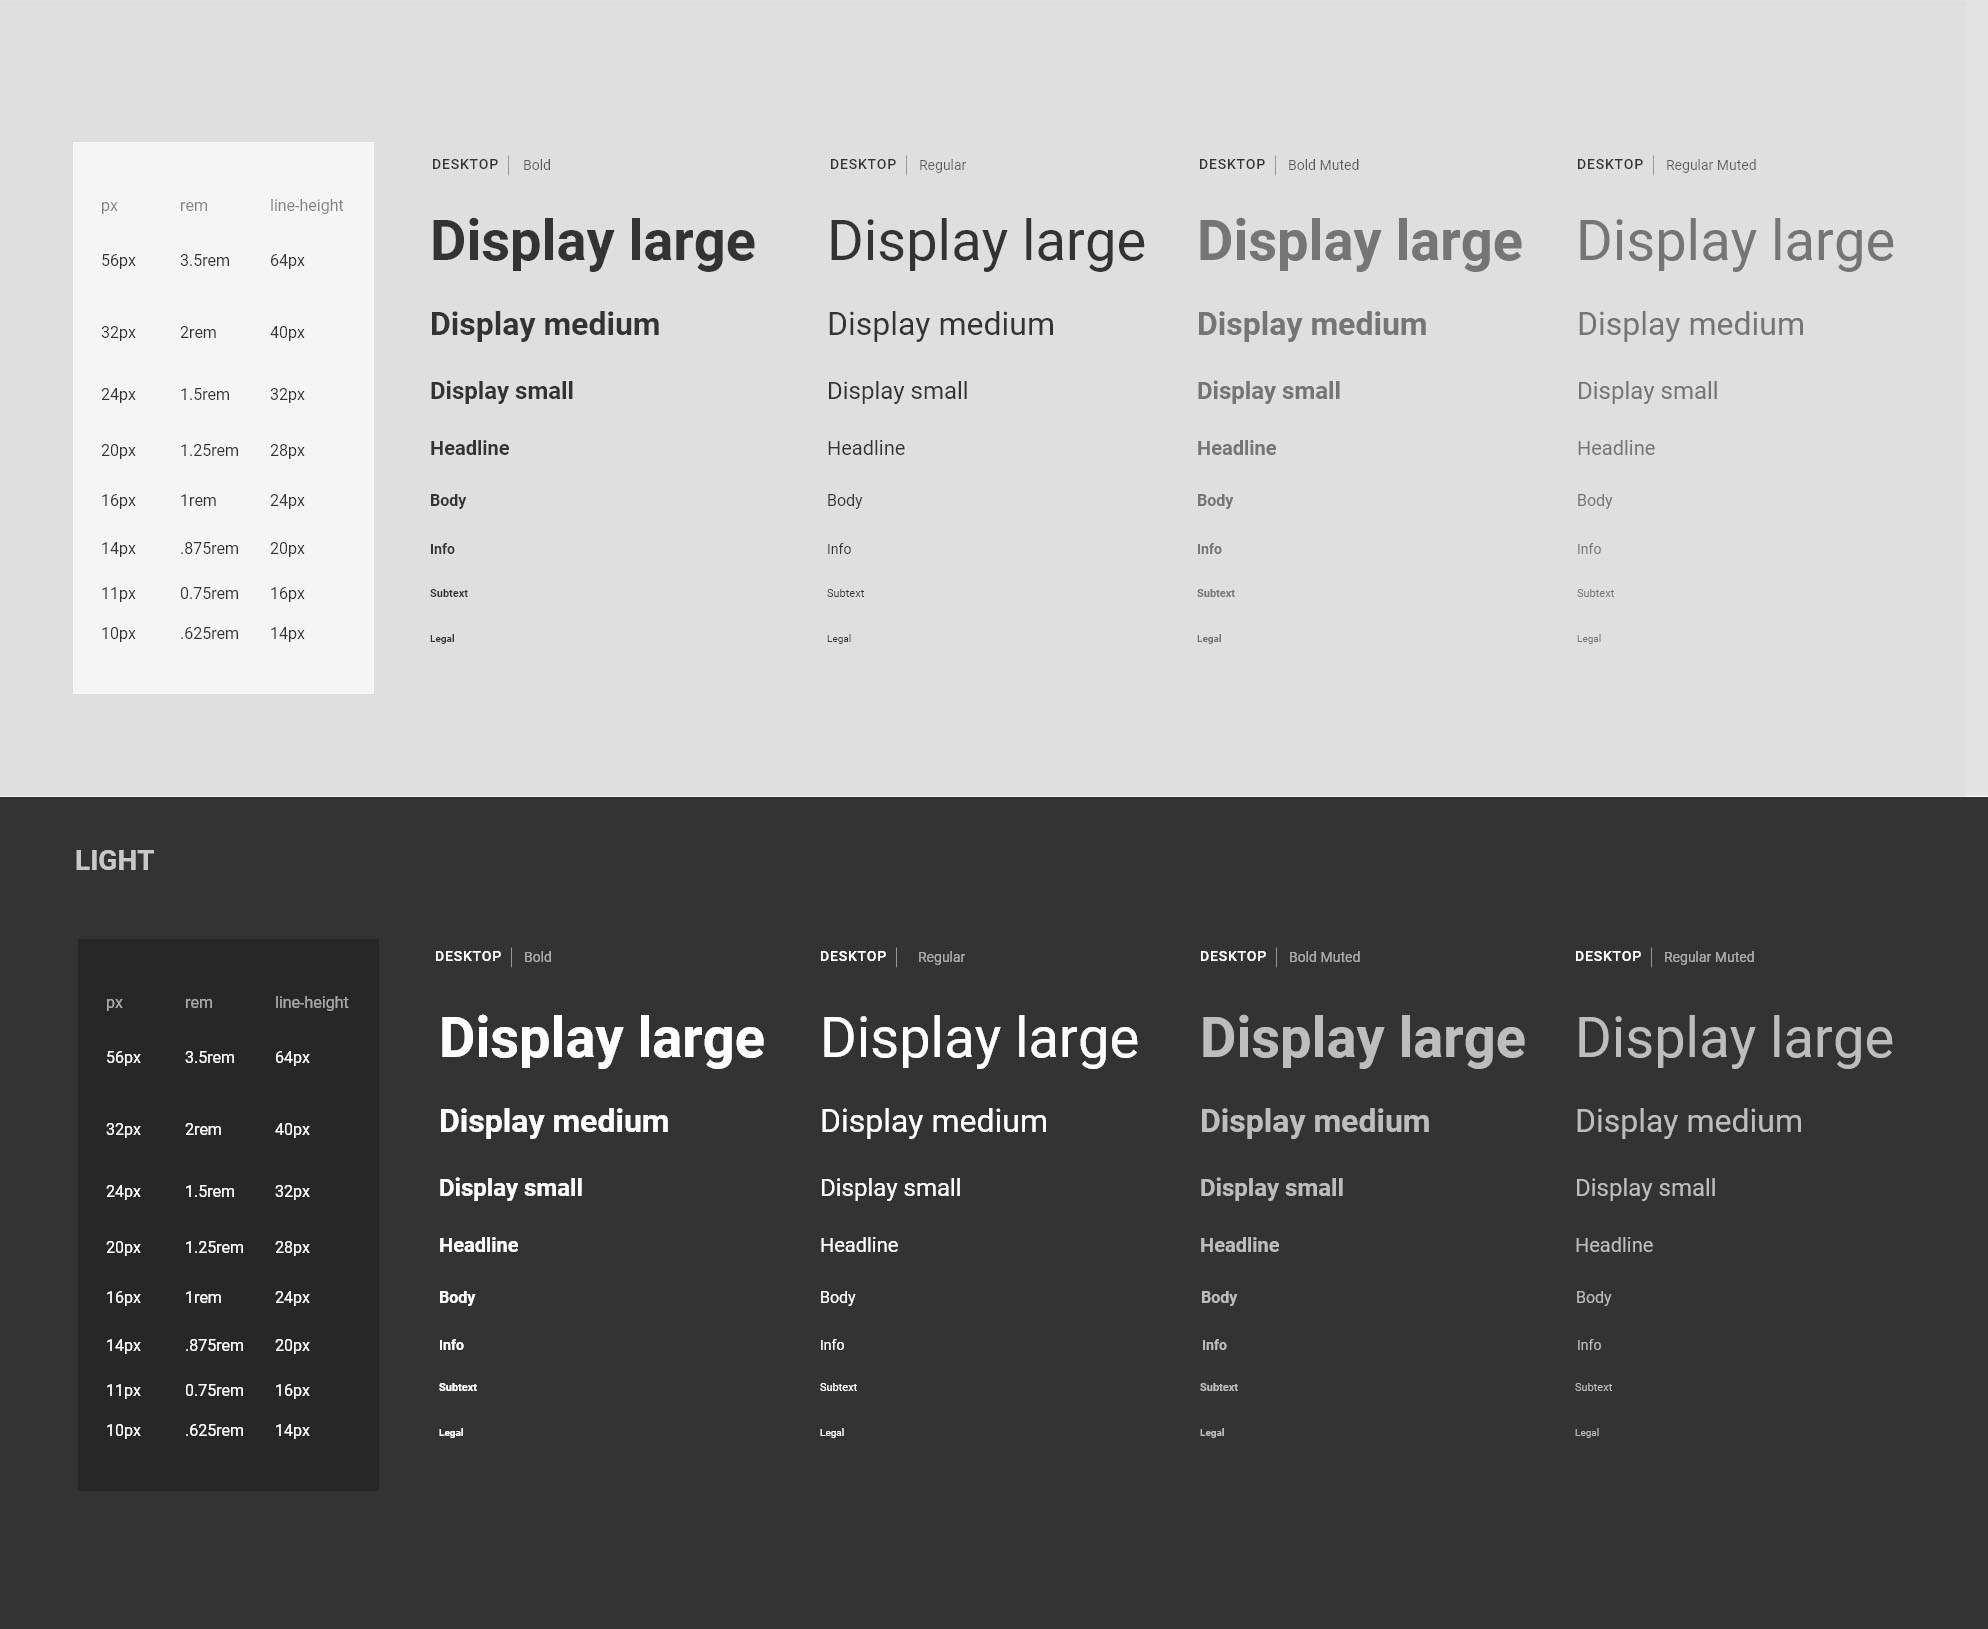Click the 'Bold Muted' label in the gray section
The width and height of the screenshot is (1988, 1629).
click(x=1323, y=165)
